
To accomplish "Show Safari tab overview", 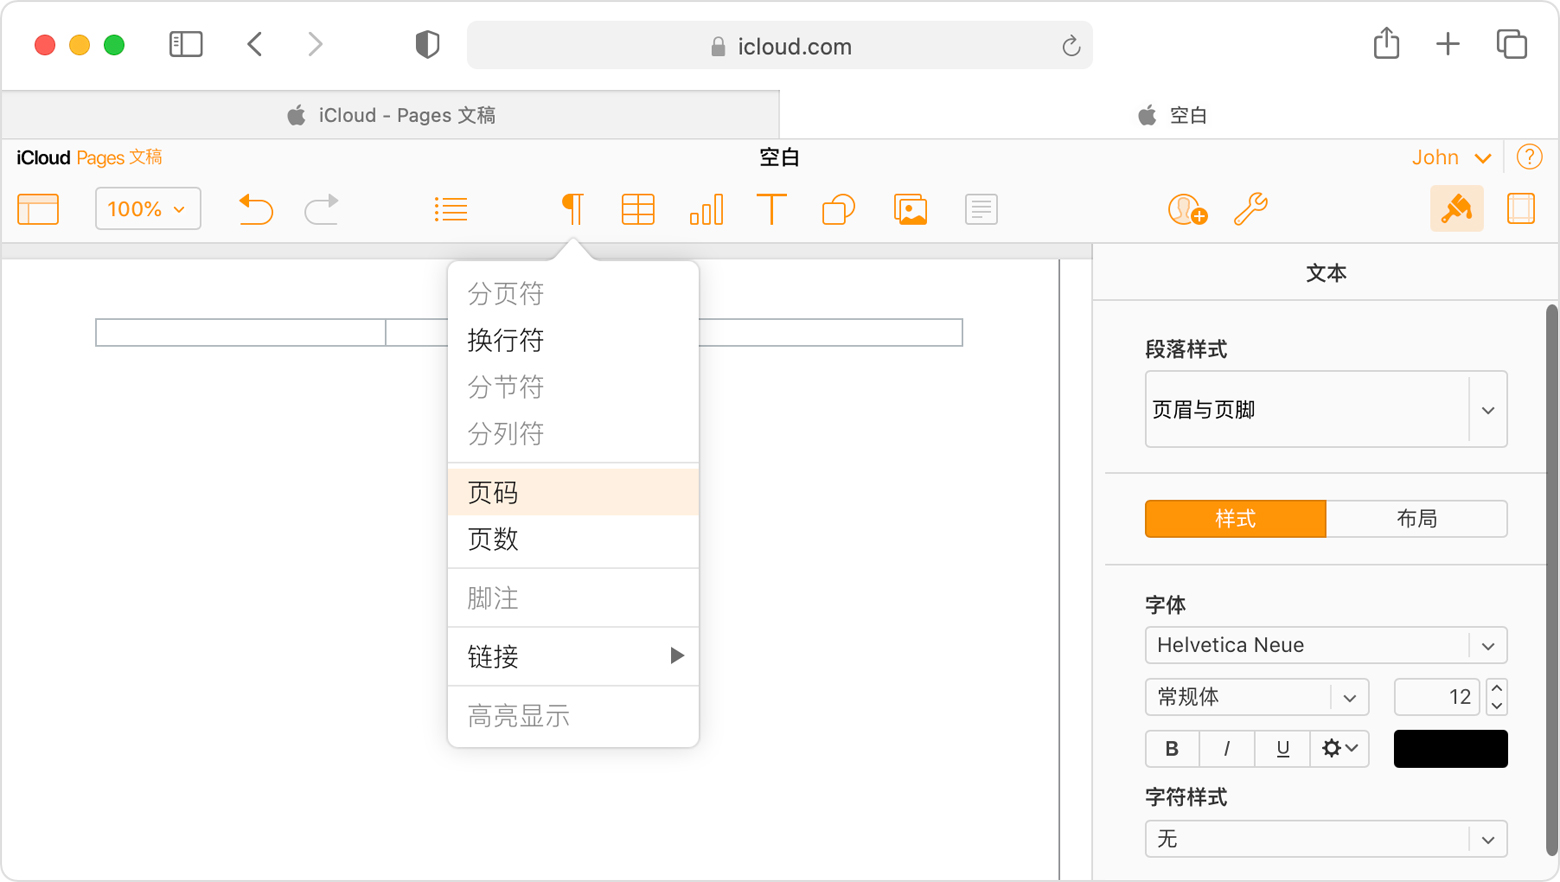I will pyautogui.click(x=1511, y=44).
